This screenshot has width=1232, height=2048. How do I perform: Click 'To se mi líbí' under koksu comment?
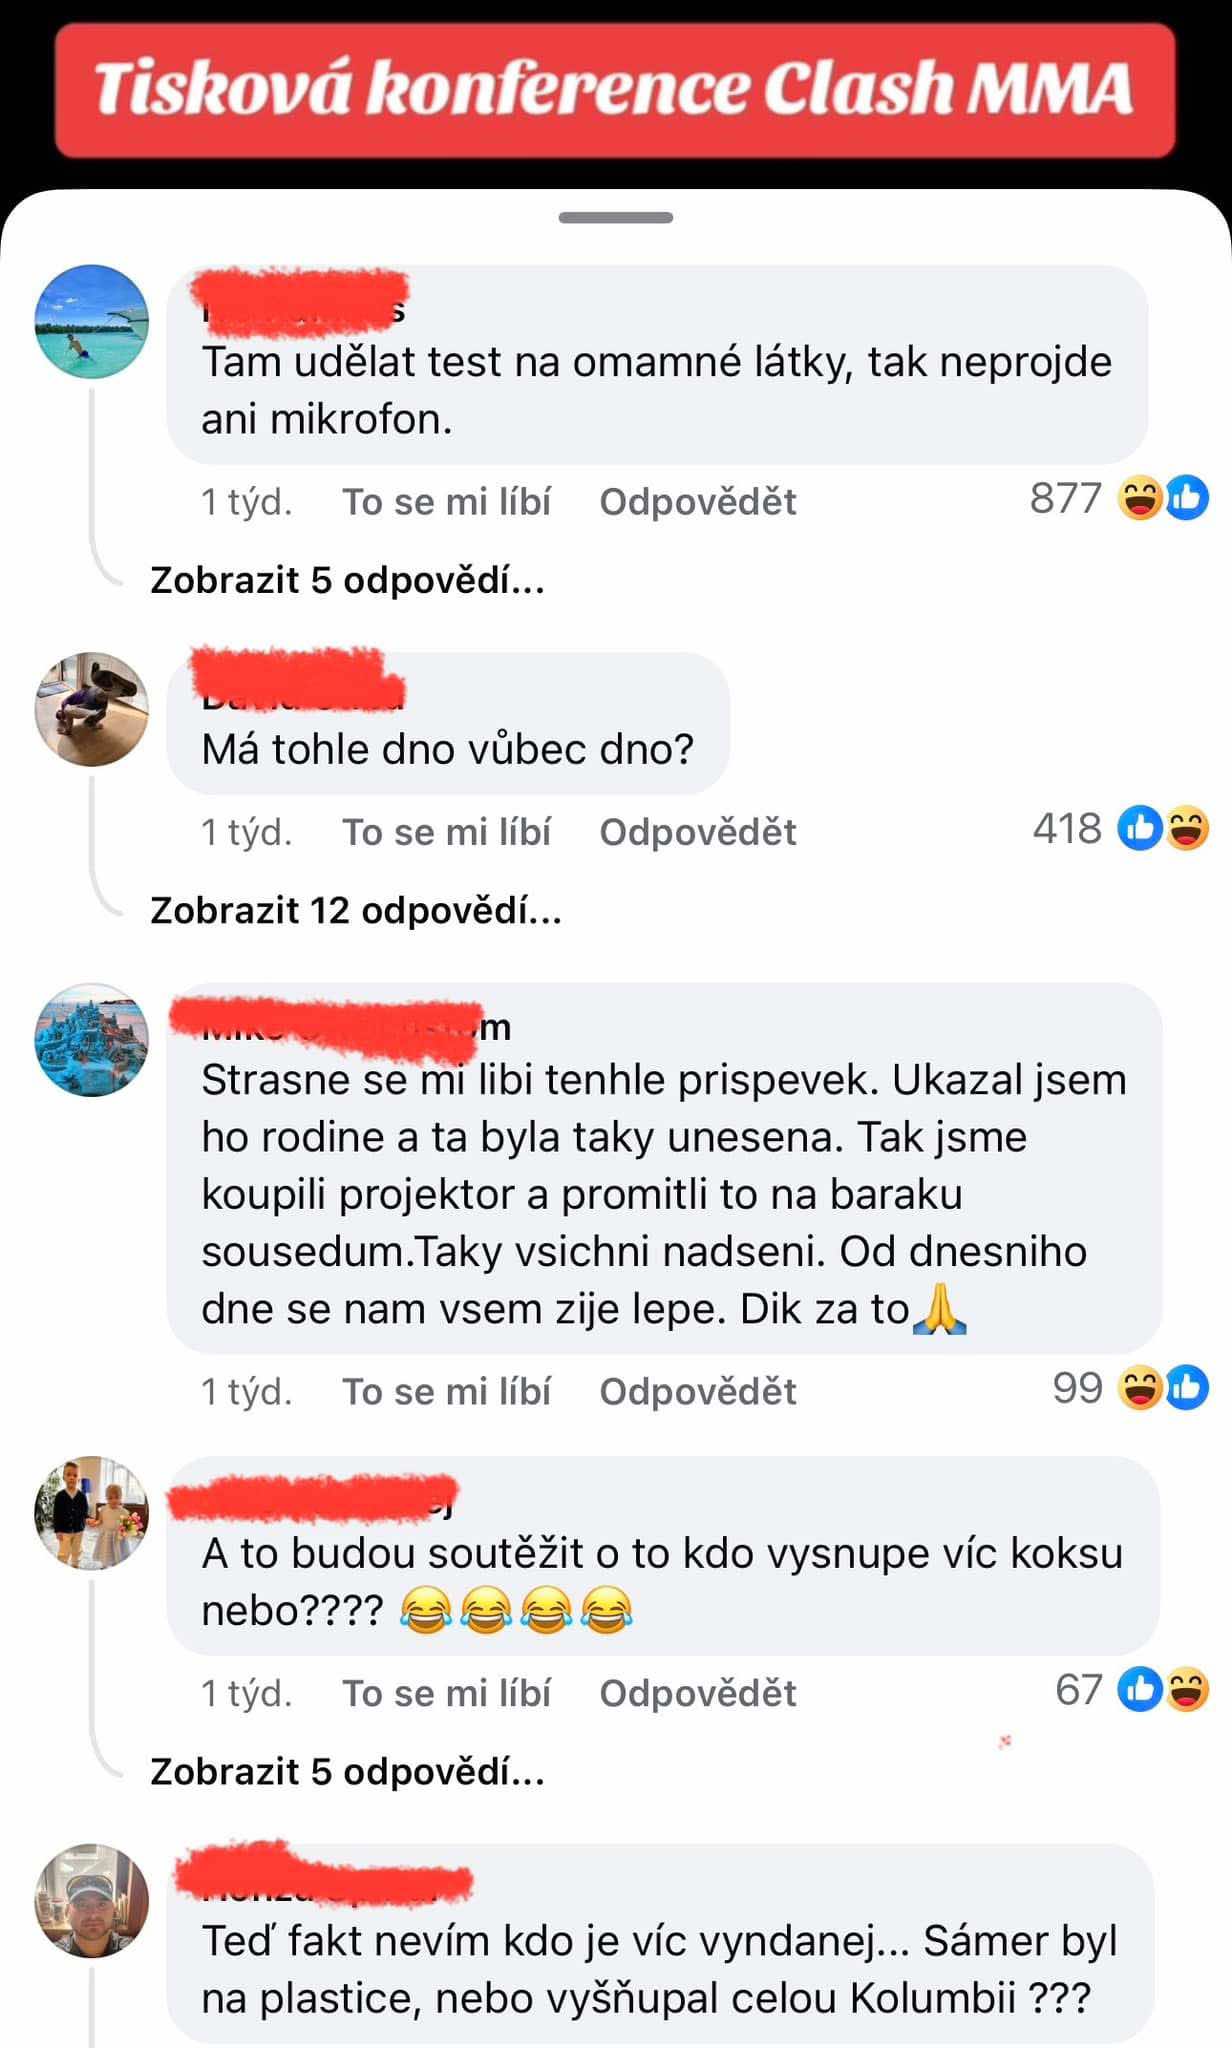pos(447,1693)
